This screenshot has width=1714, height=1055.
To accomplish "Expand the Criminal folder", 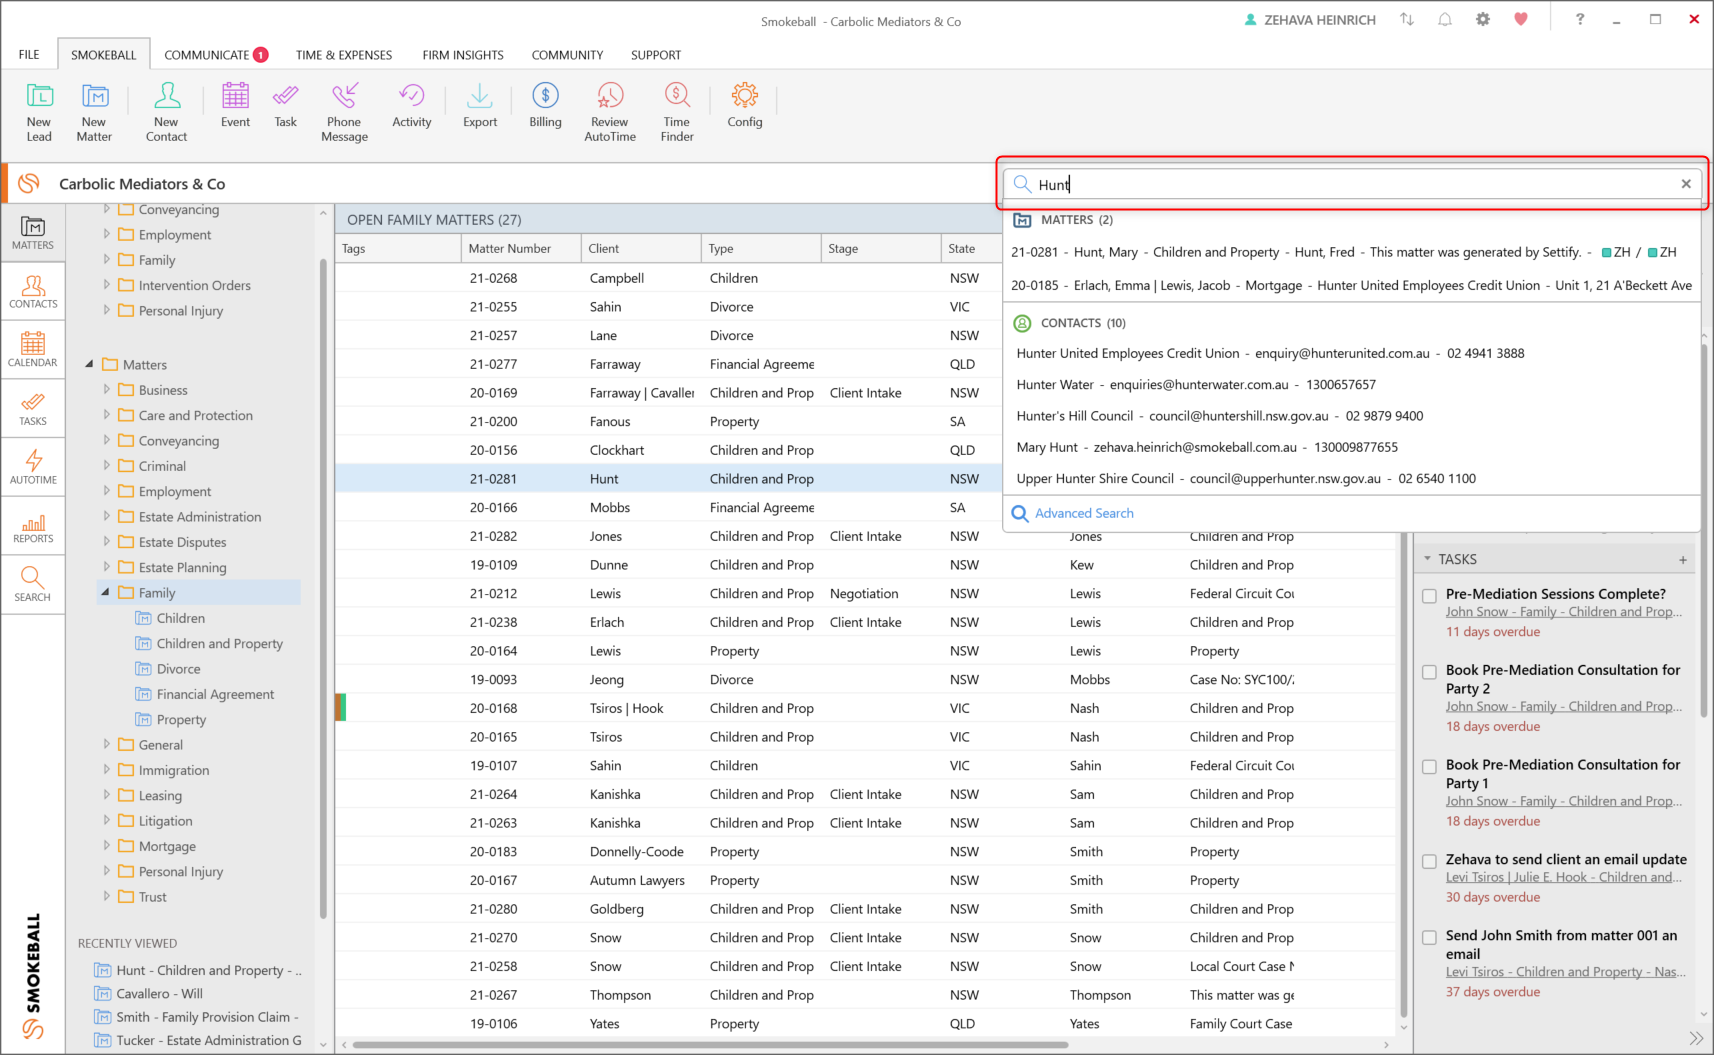I will (x=106, y=466).
